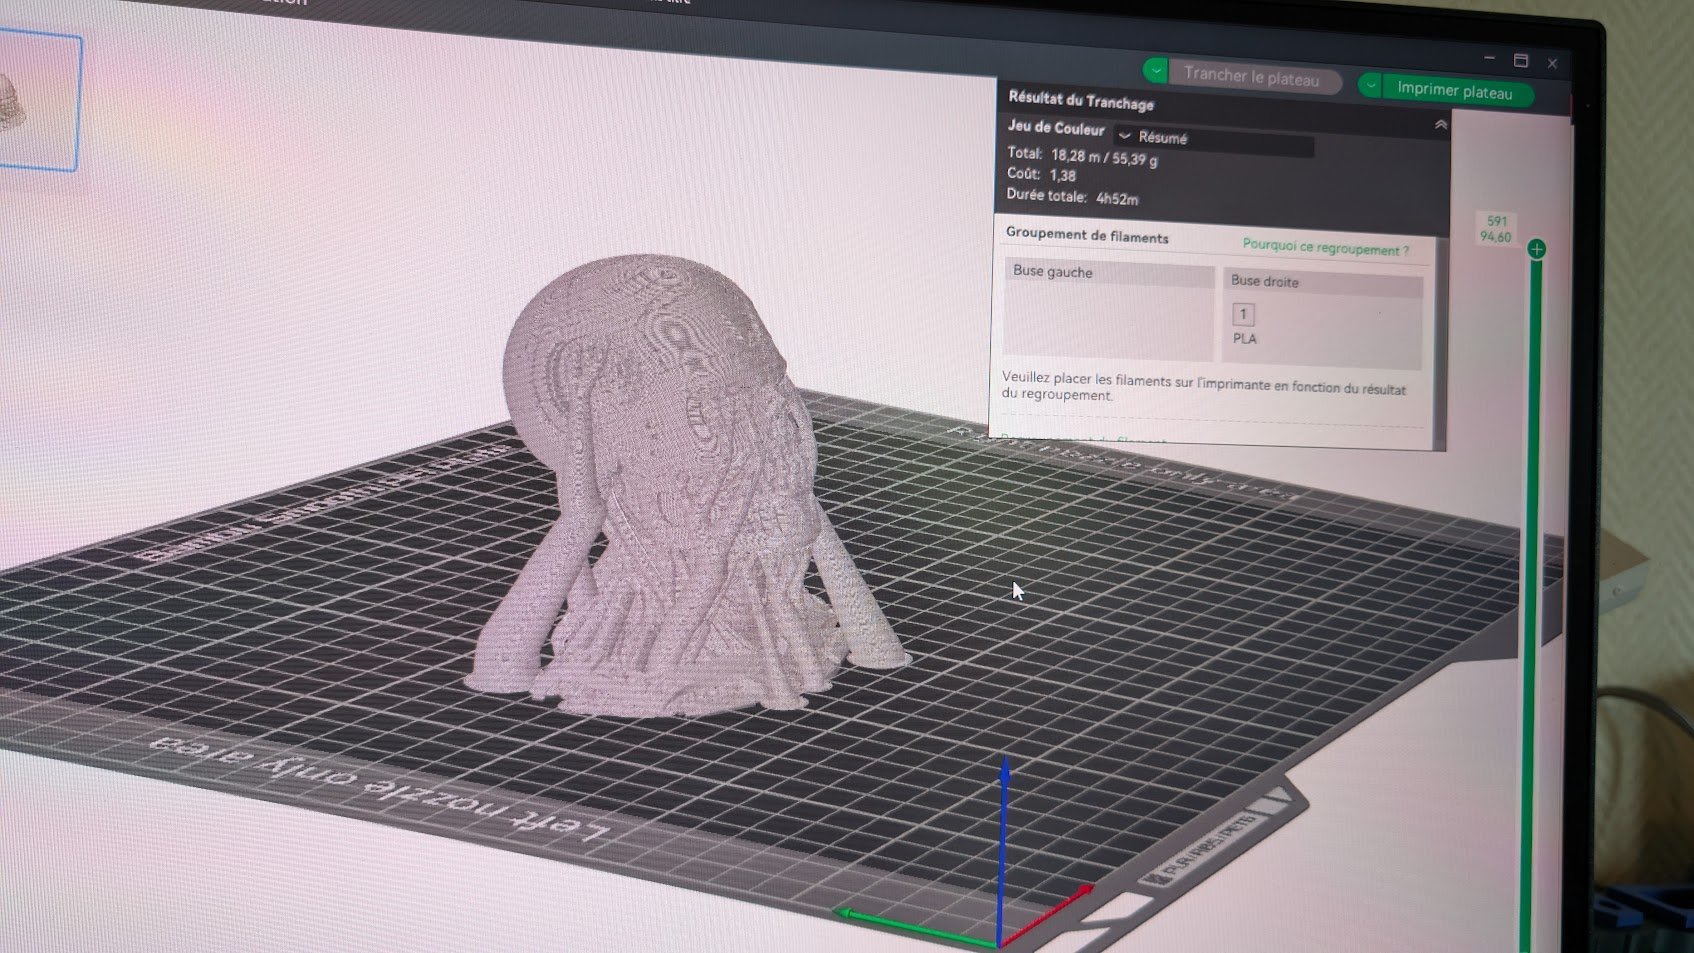
Task: Click the layer number label 591
Action: pyautogui.click(x=1497, y=221)
